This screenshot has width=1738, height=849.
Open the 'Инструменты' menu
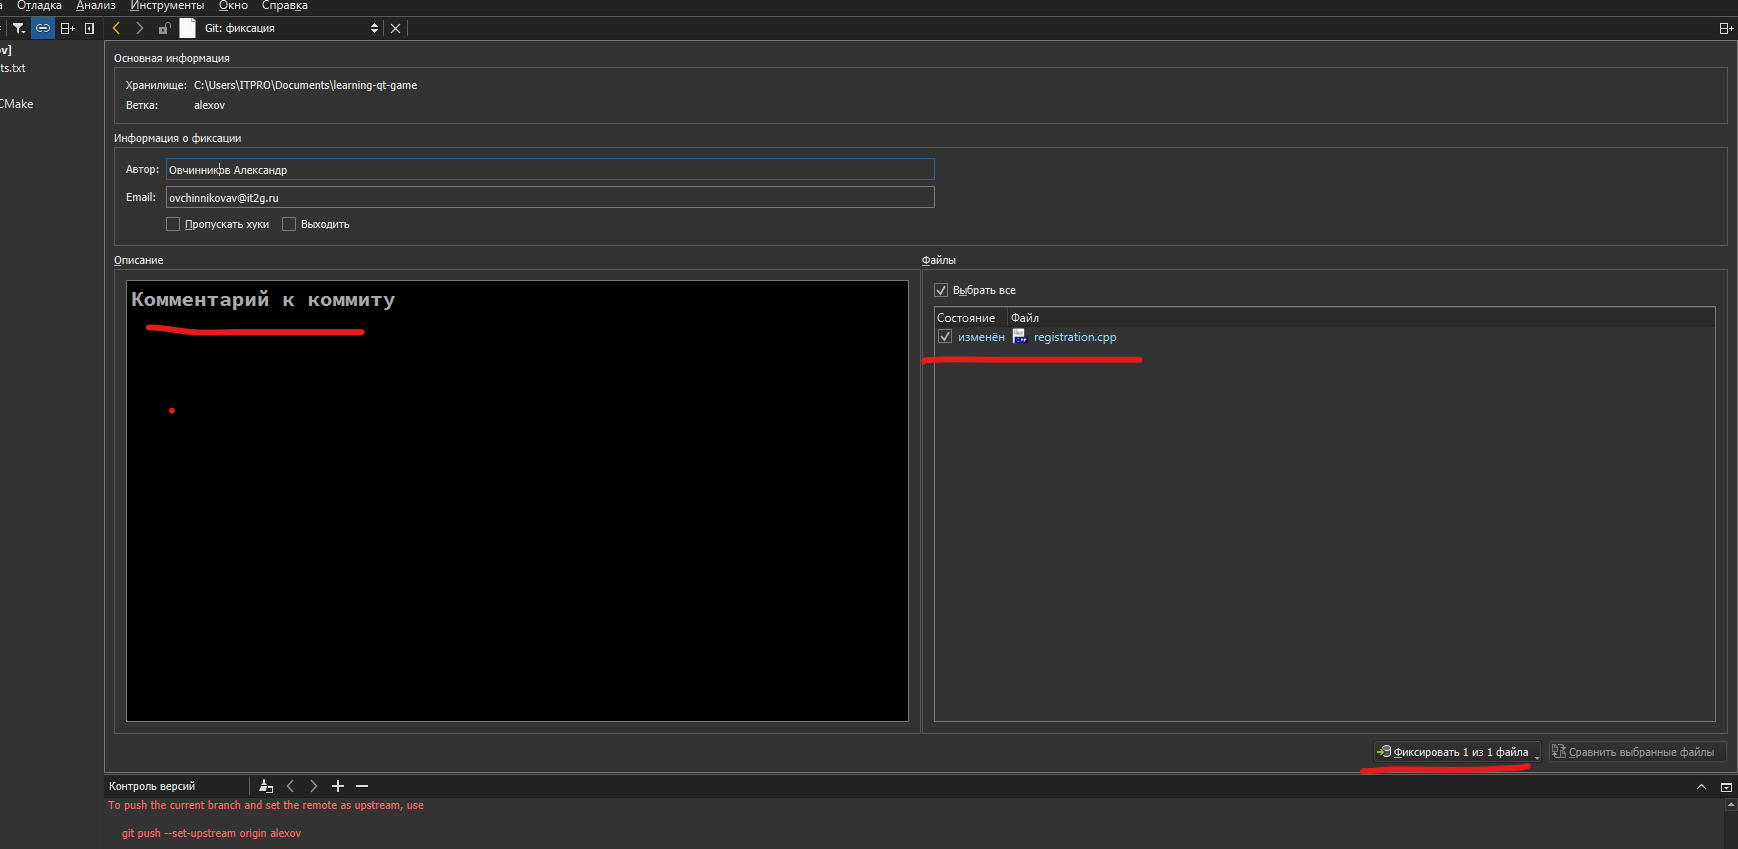pyautogui.click(x=167, y=6)
